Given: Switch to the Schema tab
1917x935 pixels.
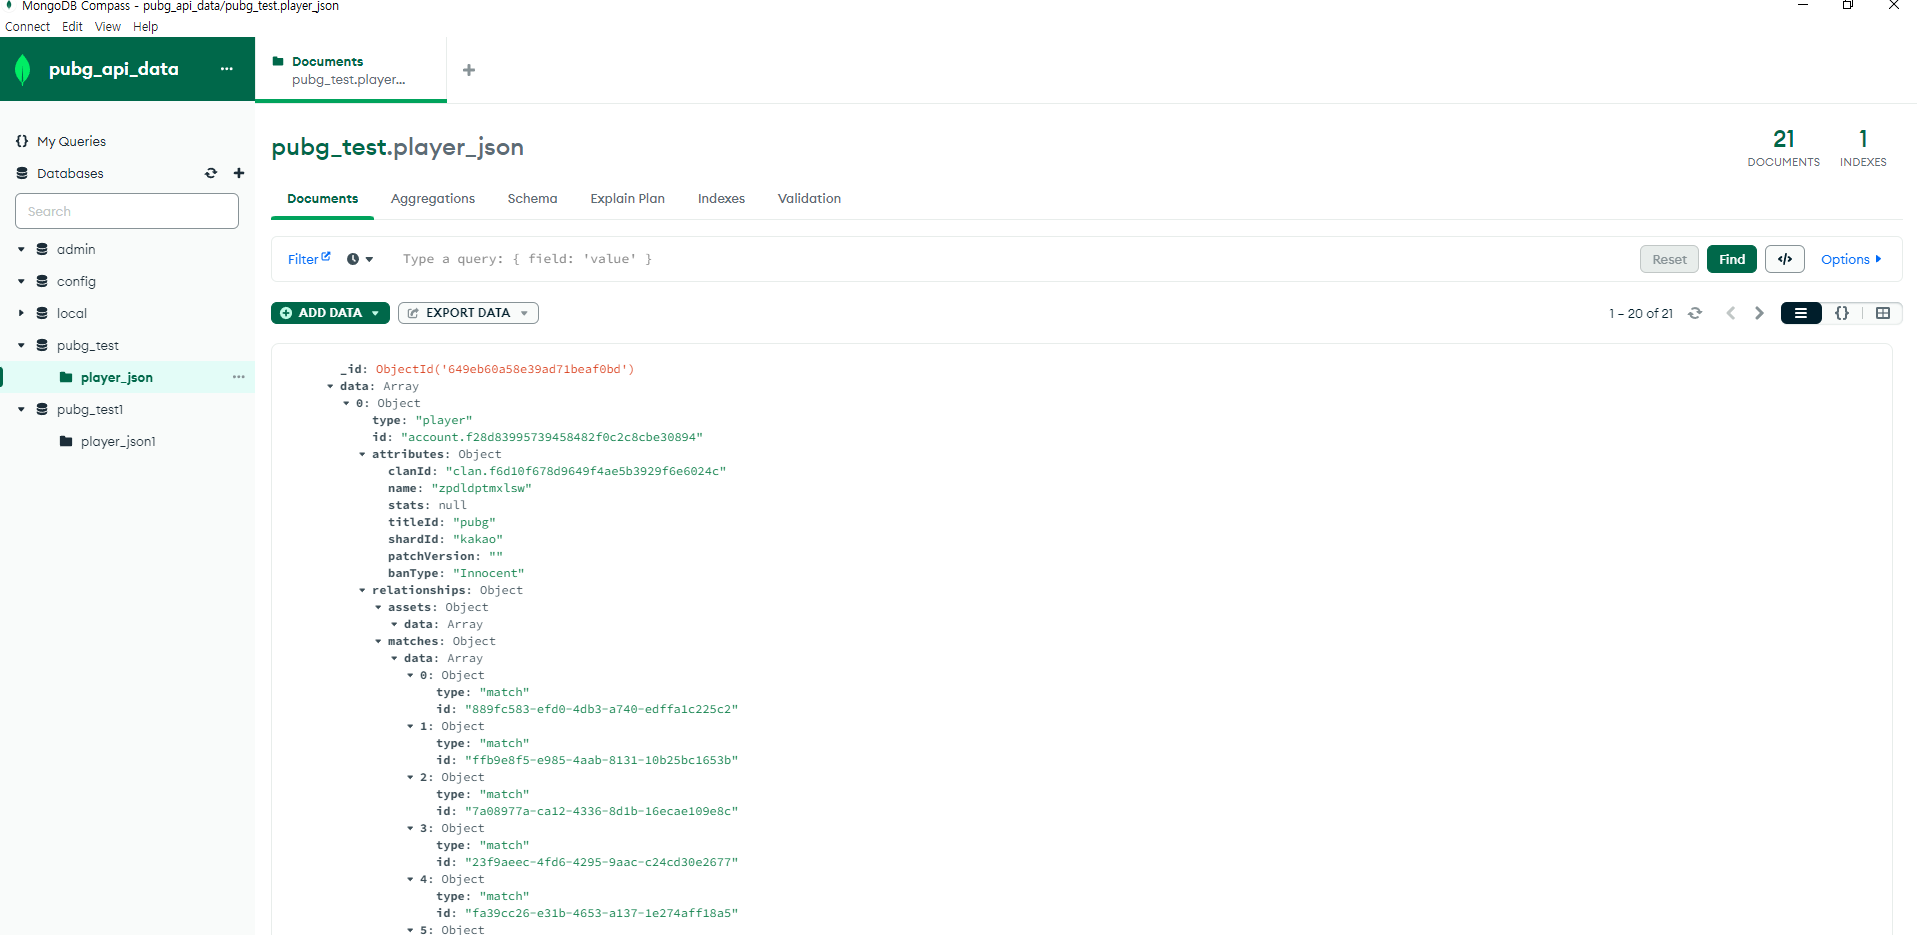Looking at the screenshot, I should click(x=532, y=199).
